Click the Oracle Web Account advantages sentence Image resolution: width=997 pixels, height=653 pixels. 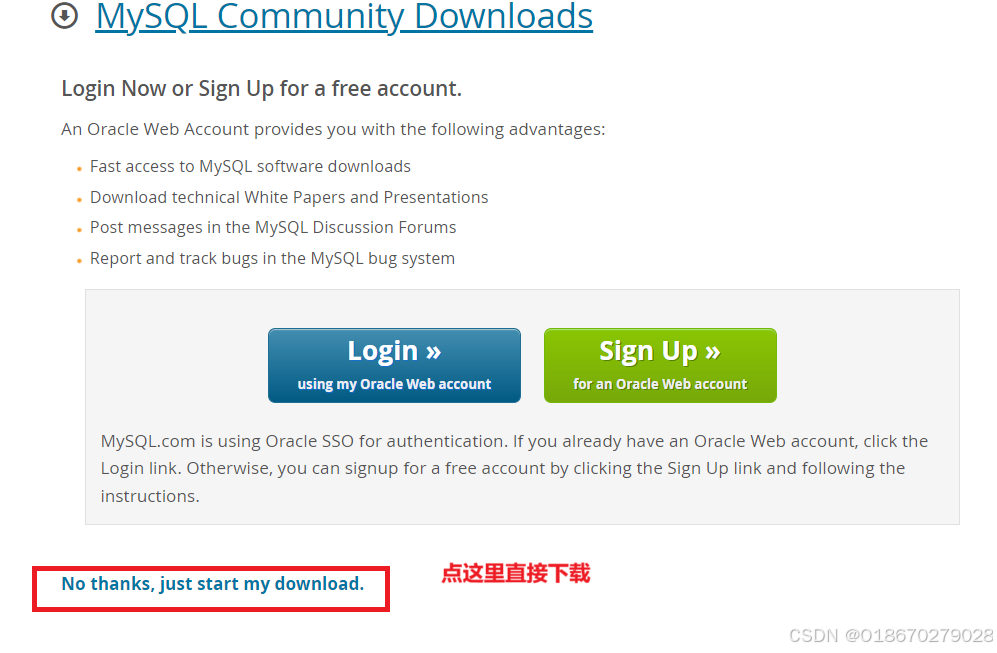pos(333,129)
